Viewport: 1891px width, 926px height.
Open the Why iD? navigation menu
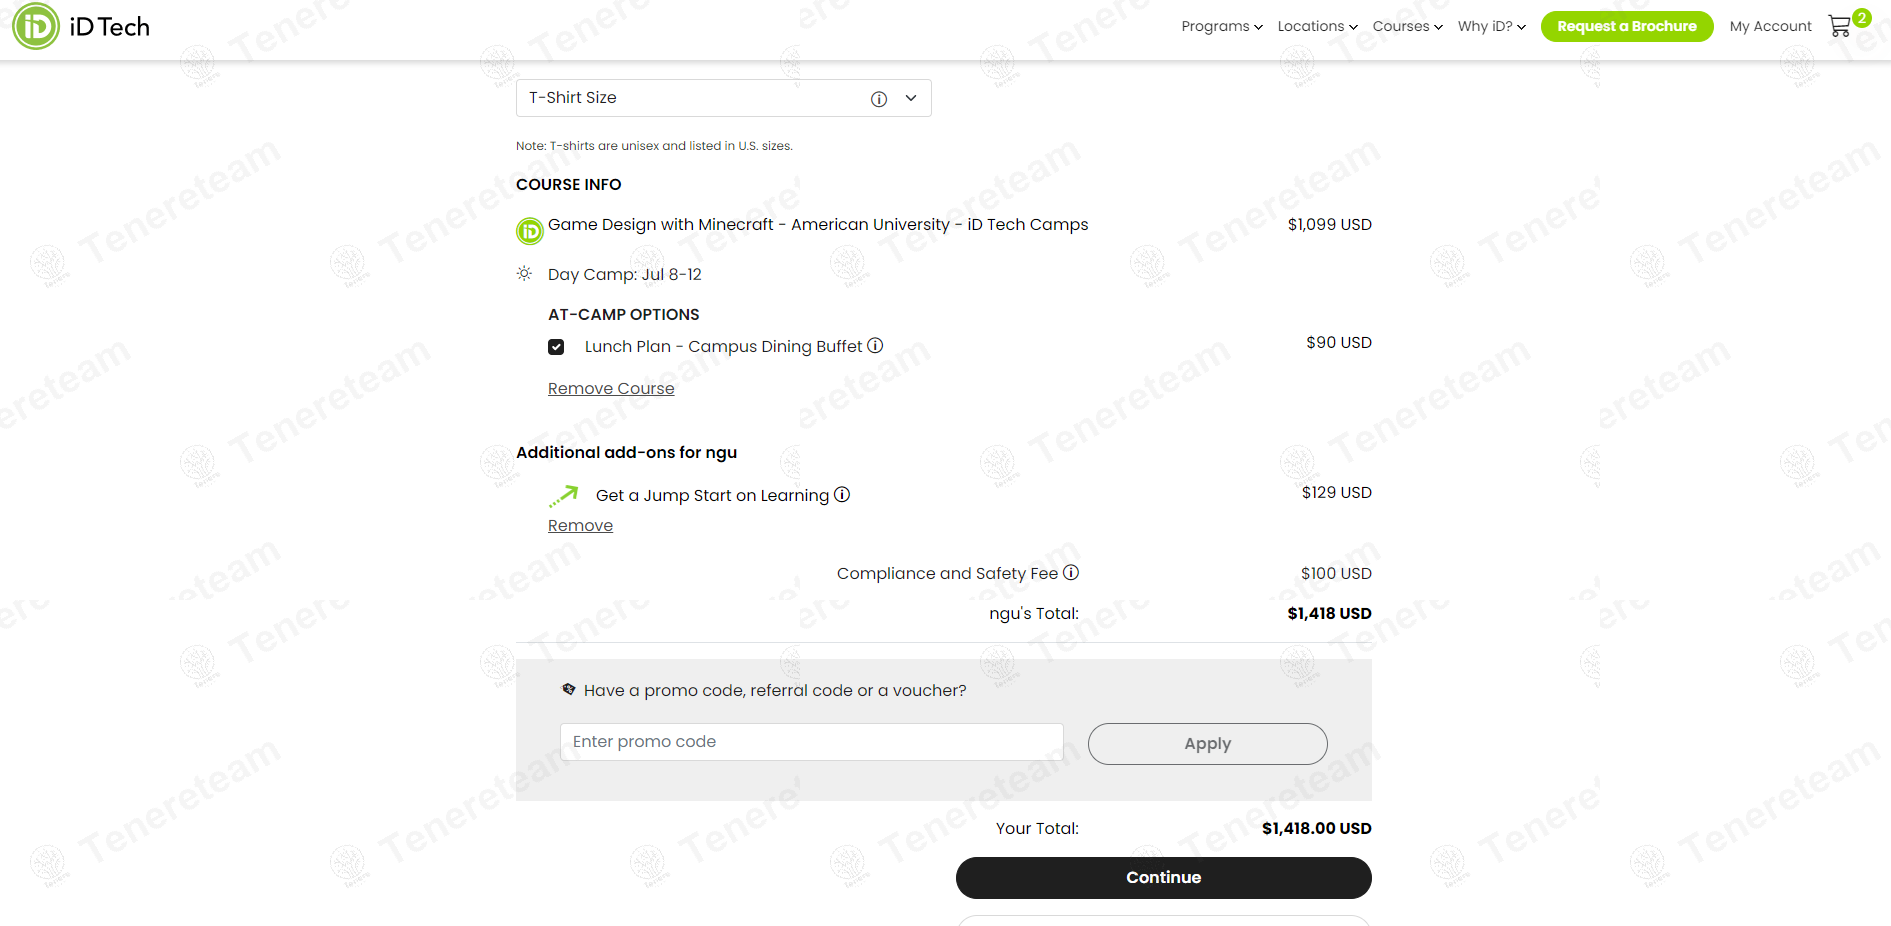coord(1491,26)
